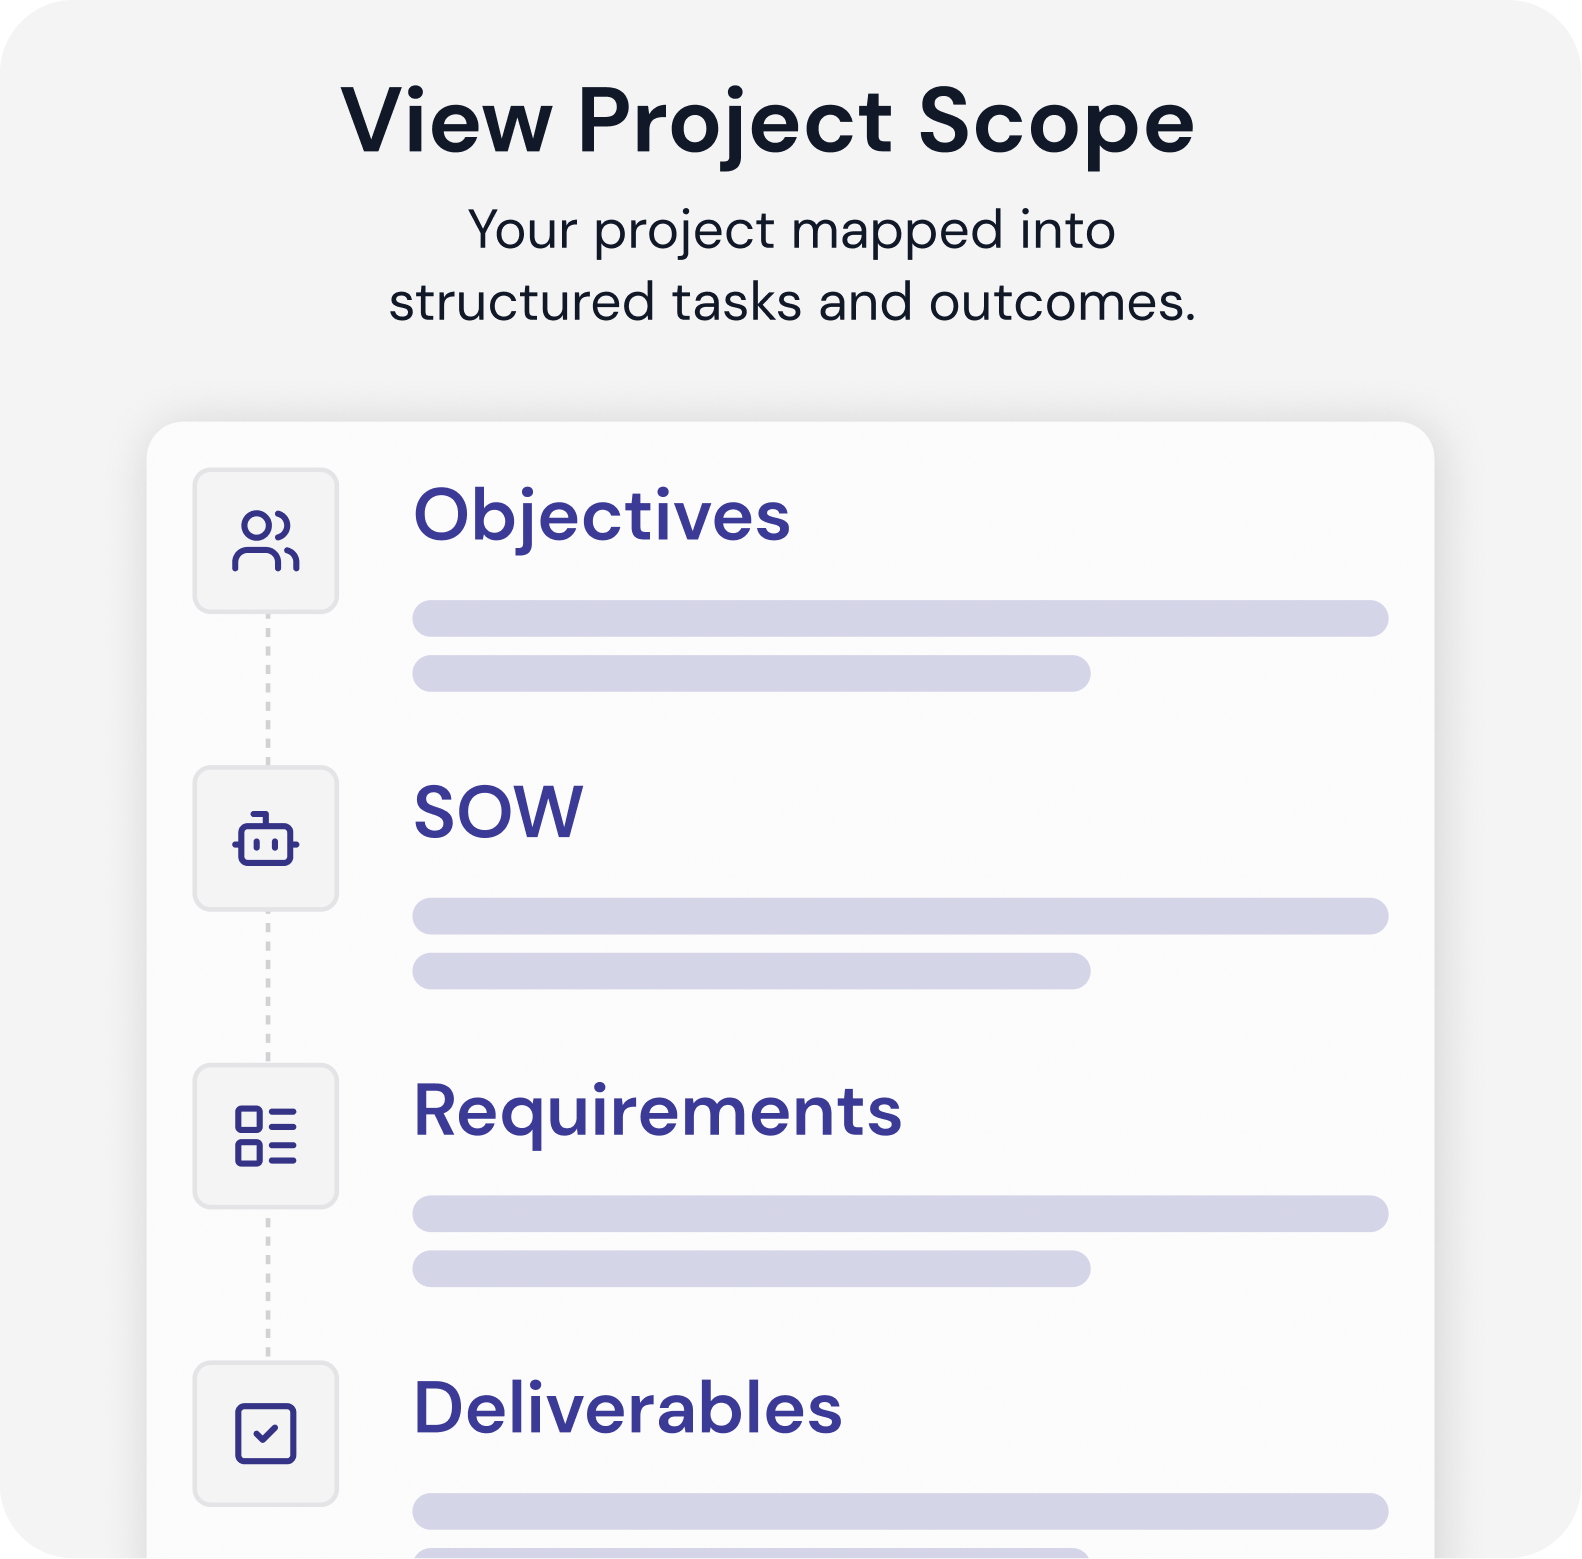Open the SOW section heading
This screenshot has width=1582, height=1559.
[x=498, y=812]
